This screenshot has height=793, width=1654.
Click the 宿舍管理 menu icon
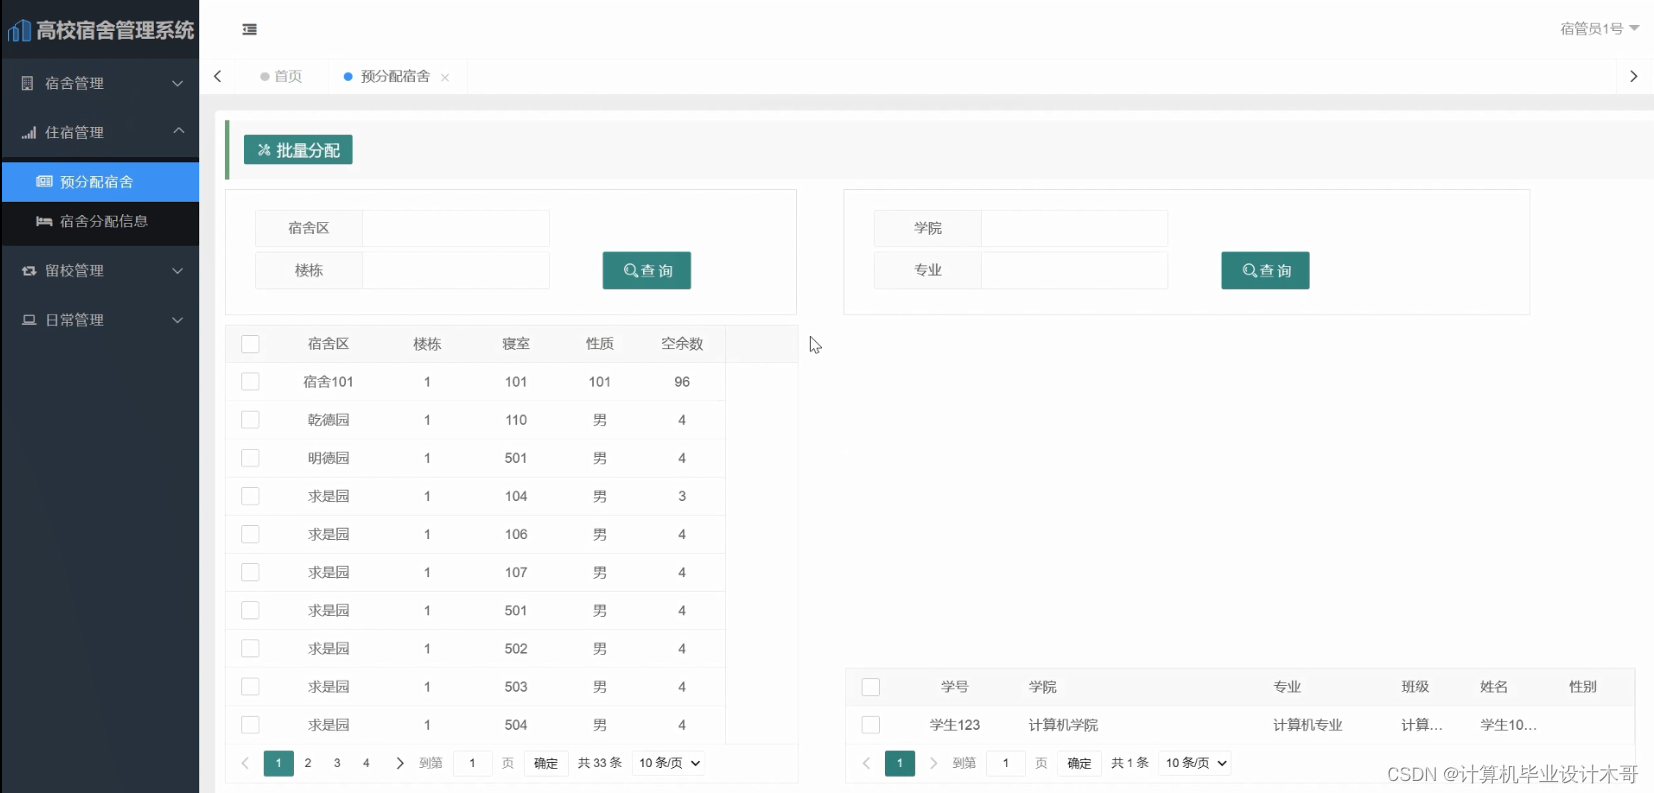[x=28, y=83]
